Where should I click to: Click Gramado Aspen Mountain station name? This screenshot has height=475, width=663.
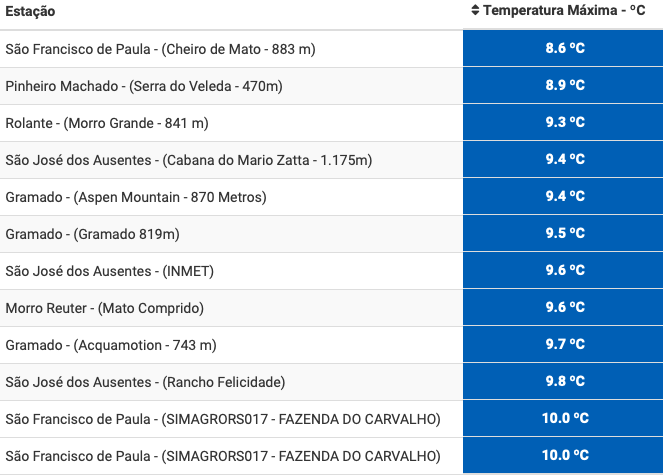point(136,197)
